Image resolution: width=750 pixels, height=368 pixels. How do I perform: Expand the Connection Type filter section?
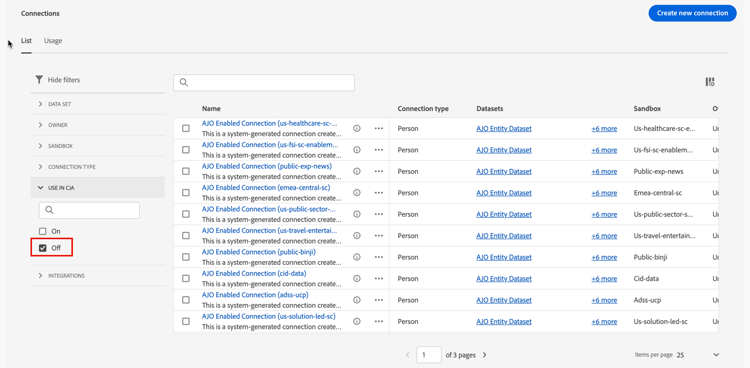point(98,167)
